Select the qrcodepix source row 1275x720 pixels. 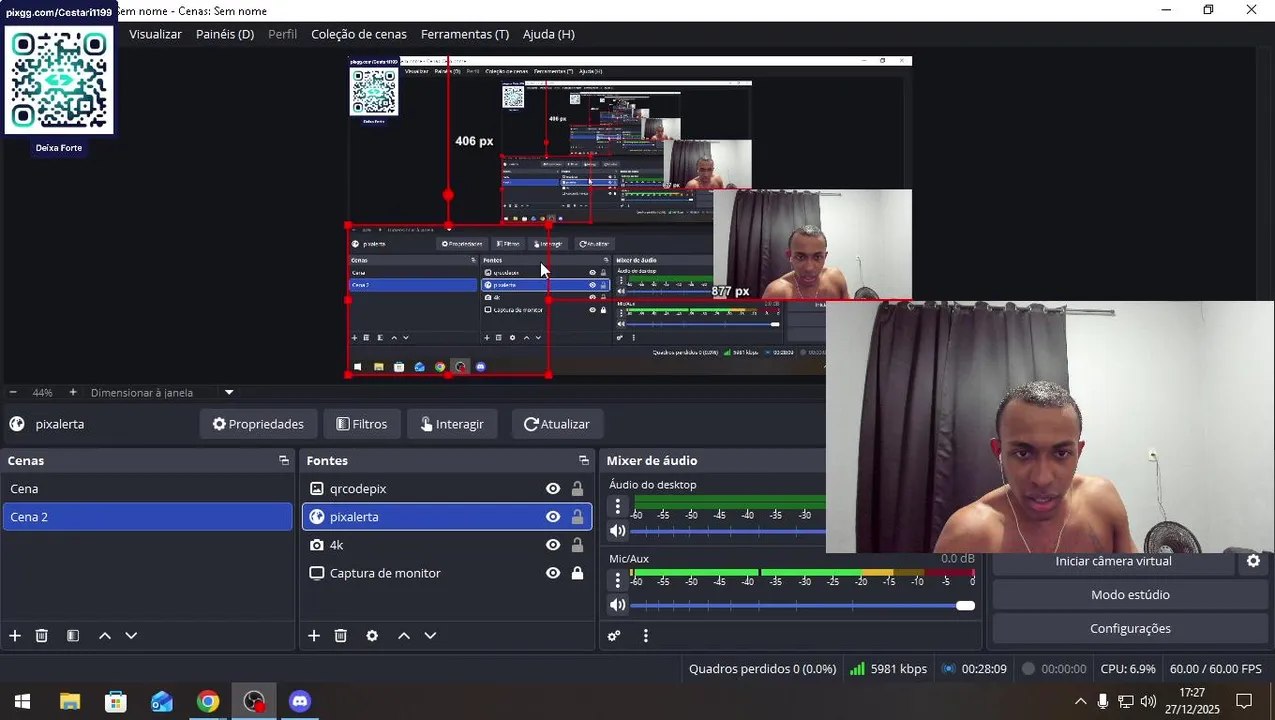[x=447, y=489]
